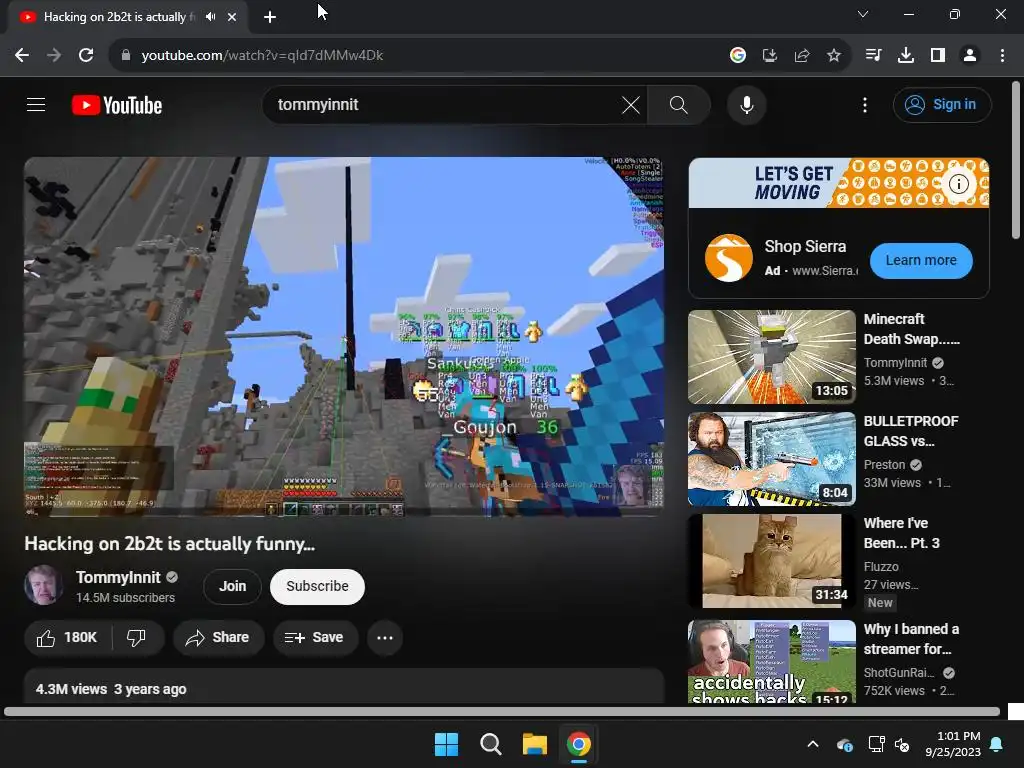Toggle the Chrome side panel
Image resolution: width=1024 pixels, height=768 pixels.
[938, 56]
